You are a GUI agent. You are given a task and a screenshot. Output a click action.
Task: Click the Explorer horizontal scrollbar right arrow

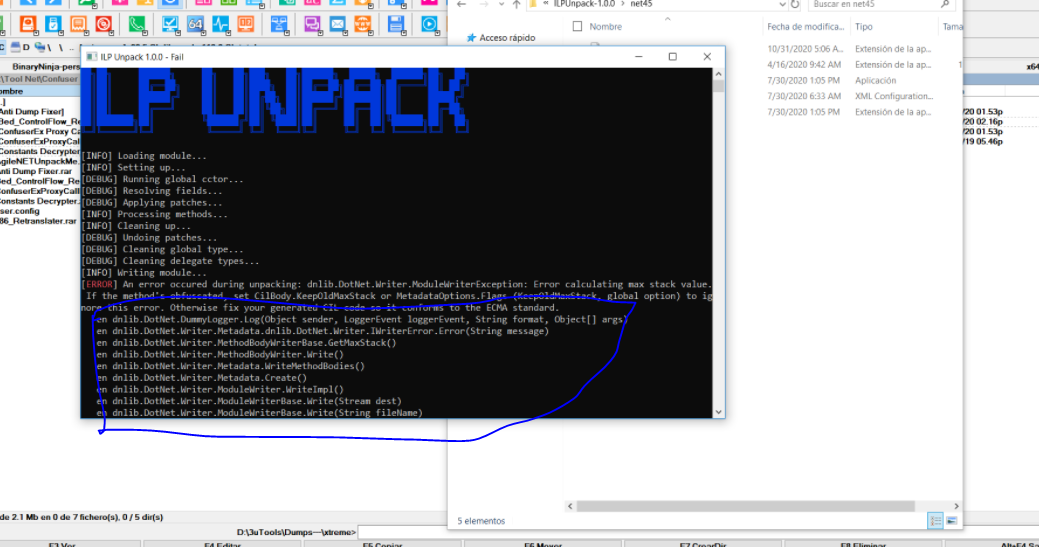point(956,506)
